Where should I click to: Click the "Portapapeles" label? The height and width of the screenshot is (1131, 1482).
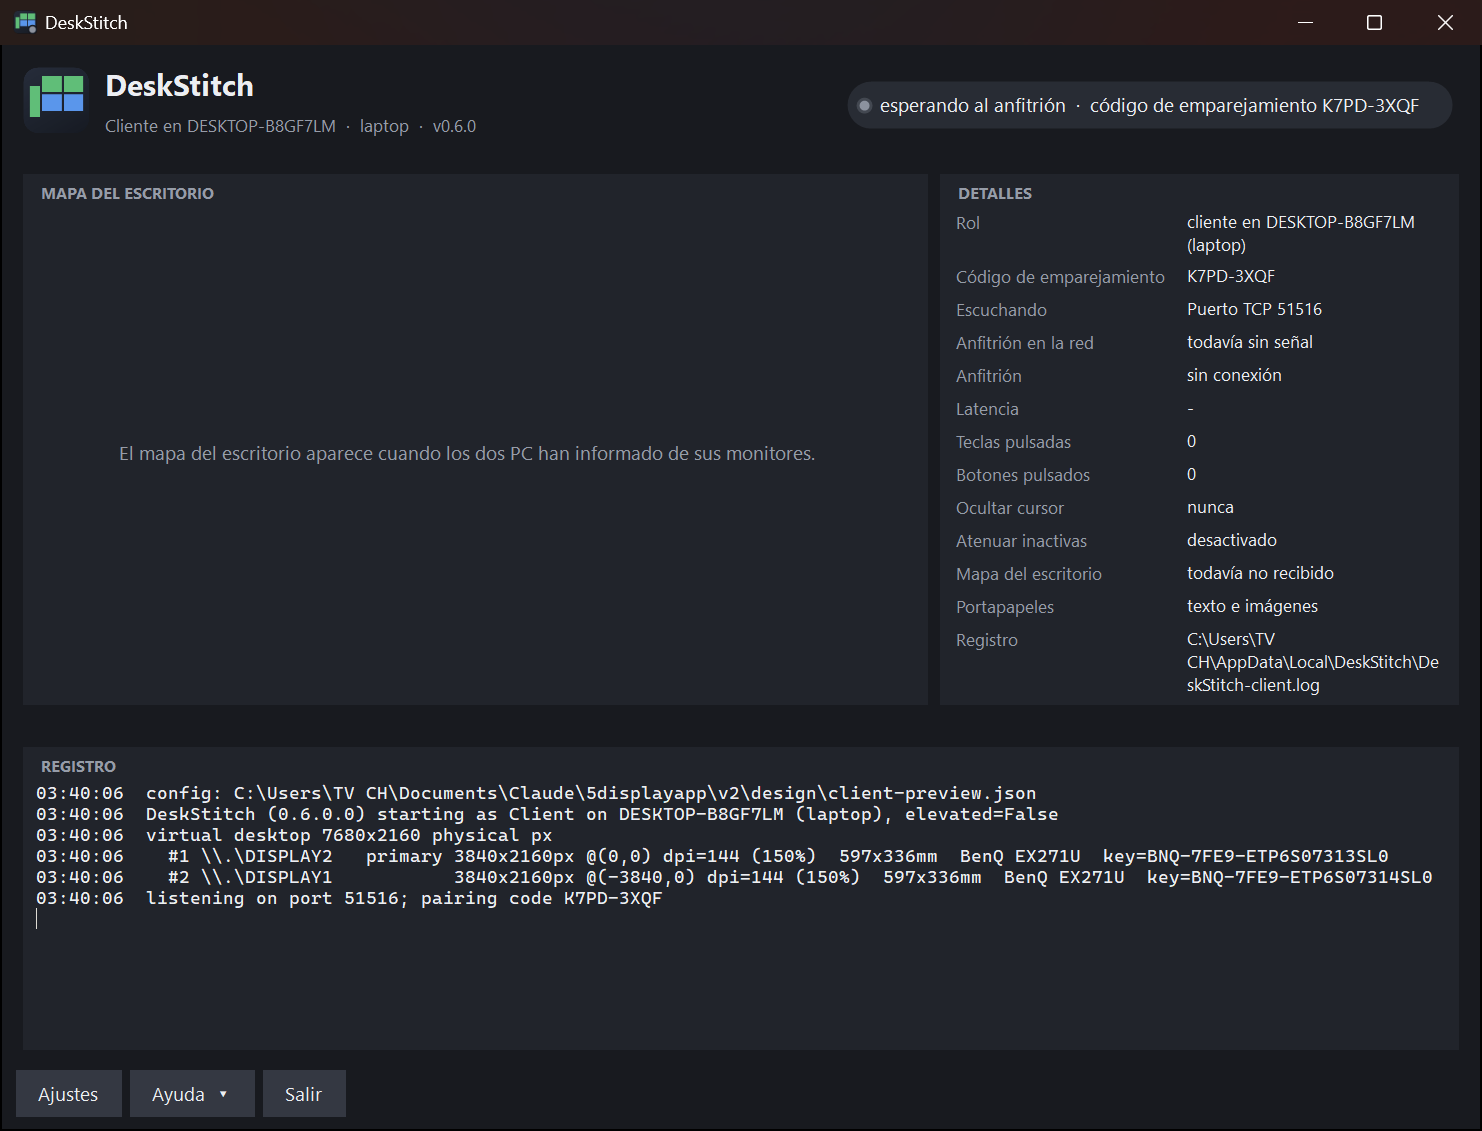pos(1005,607)
